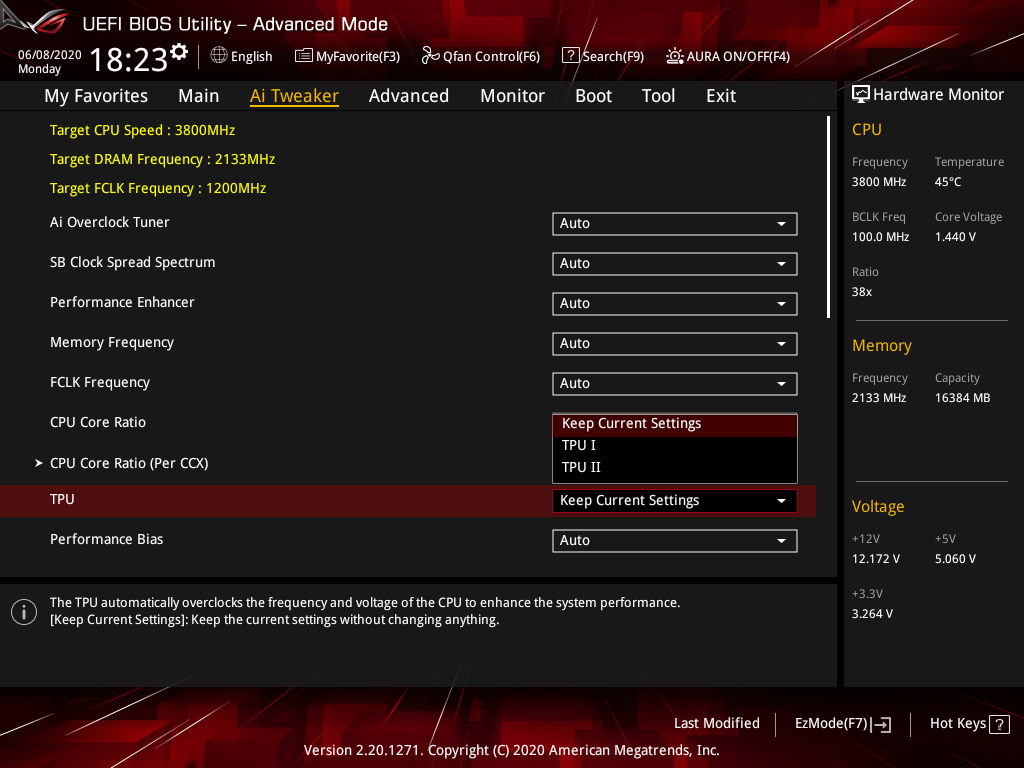Select TPU I option from list

pos(675,445)
